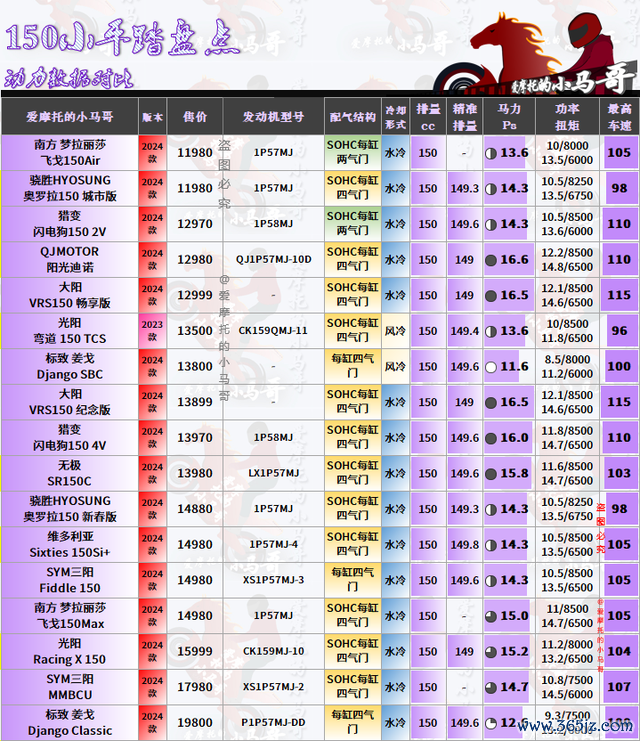Click the 2023款 version badge
Image resolution: width=640 pixels, height=741 pixels.
(152, 331)
